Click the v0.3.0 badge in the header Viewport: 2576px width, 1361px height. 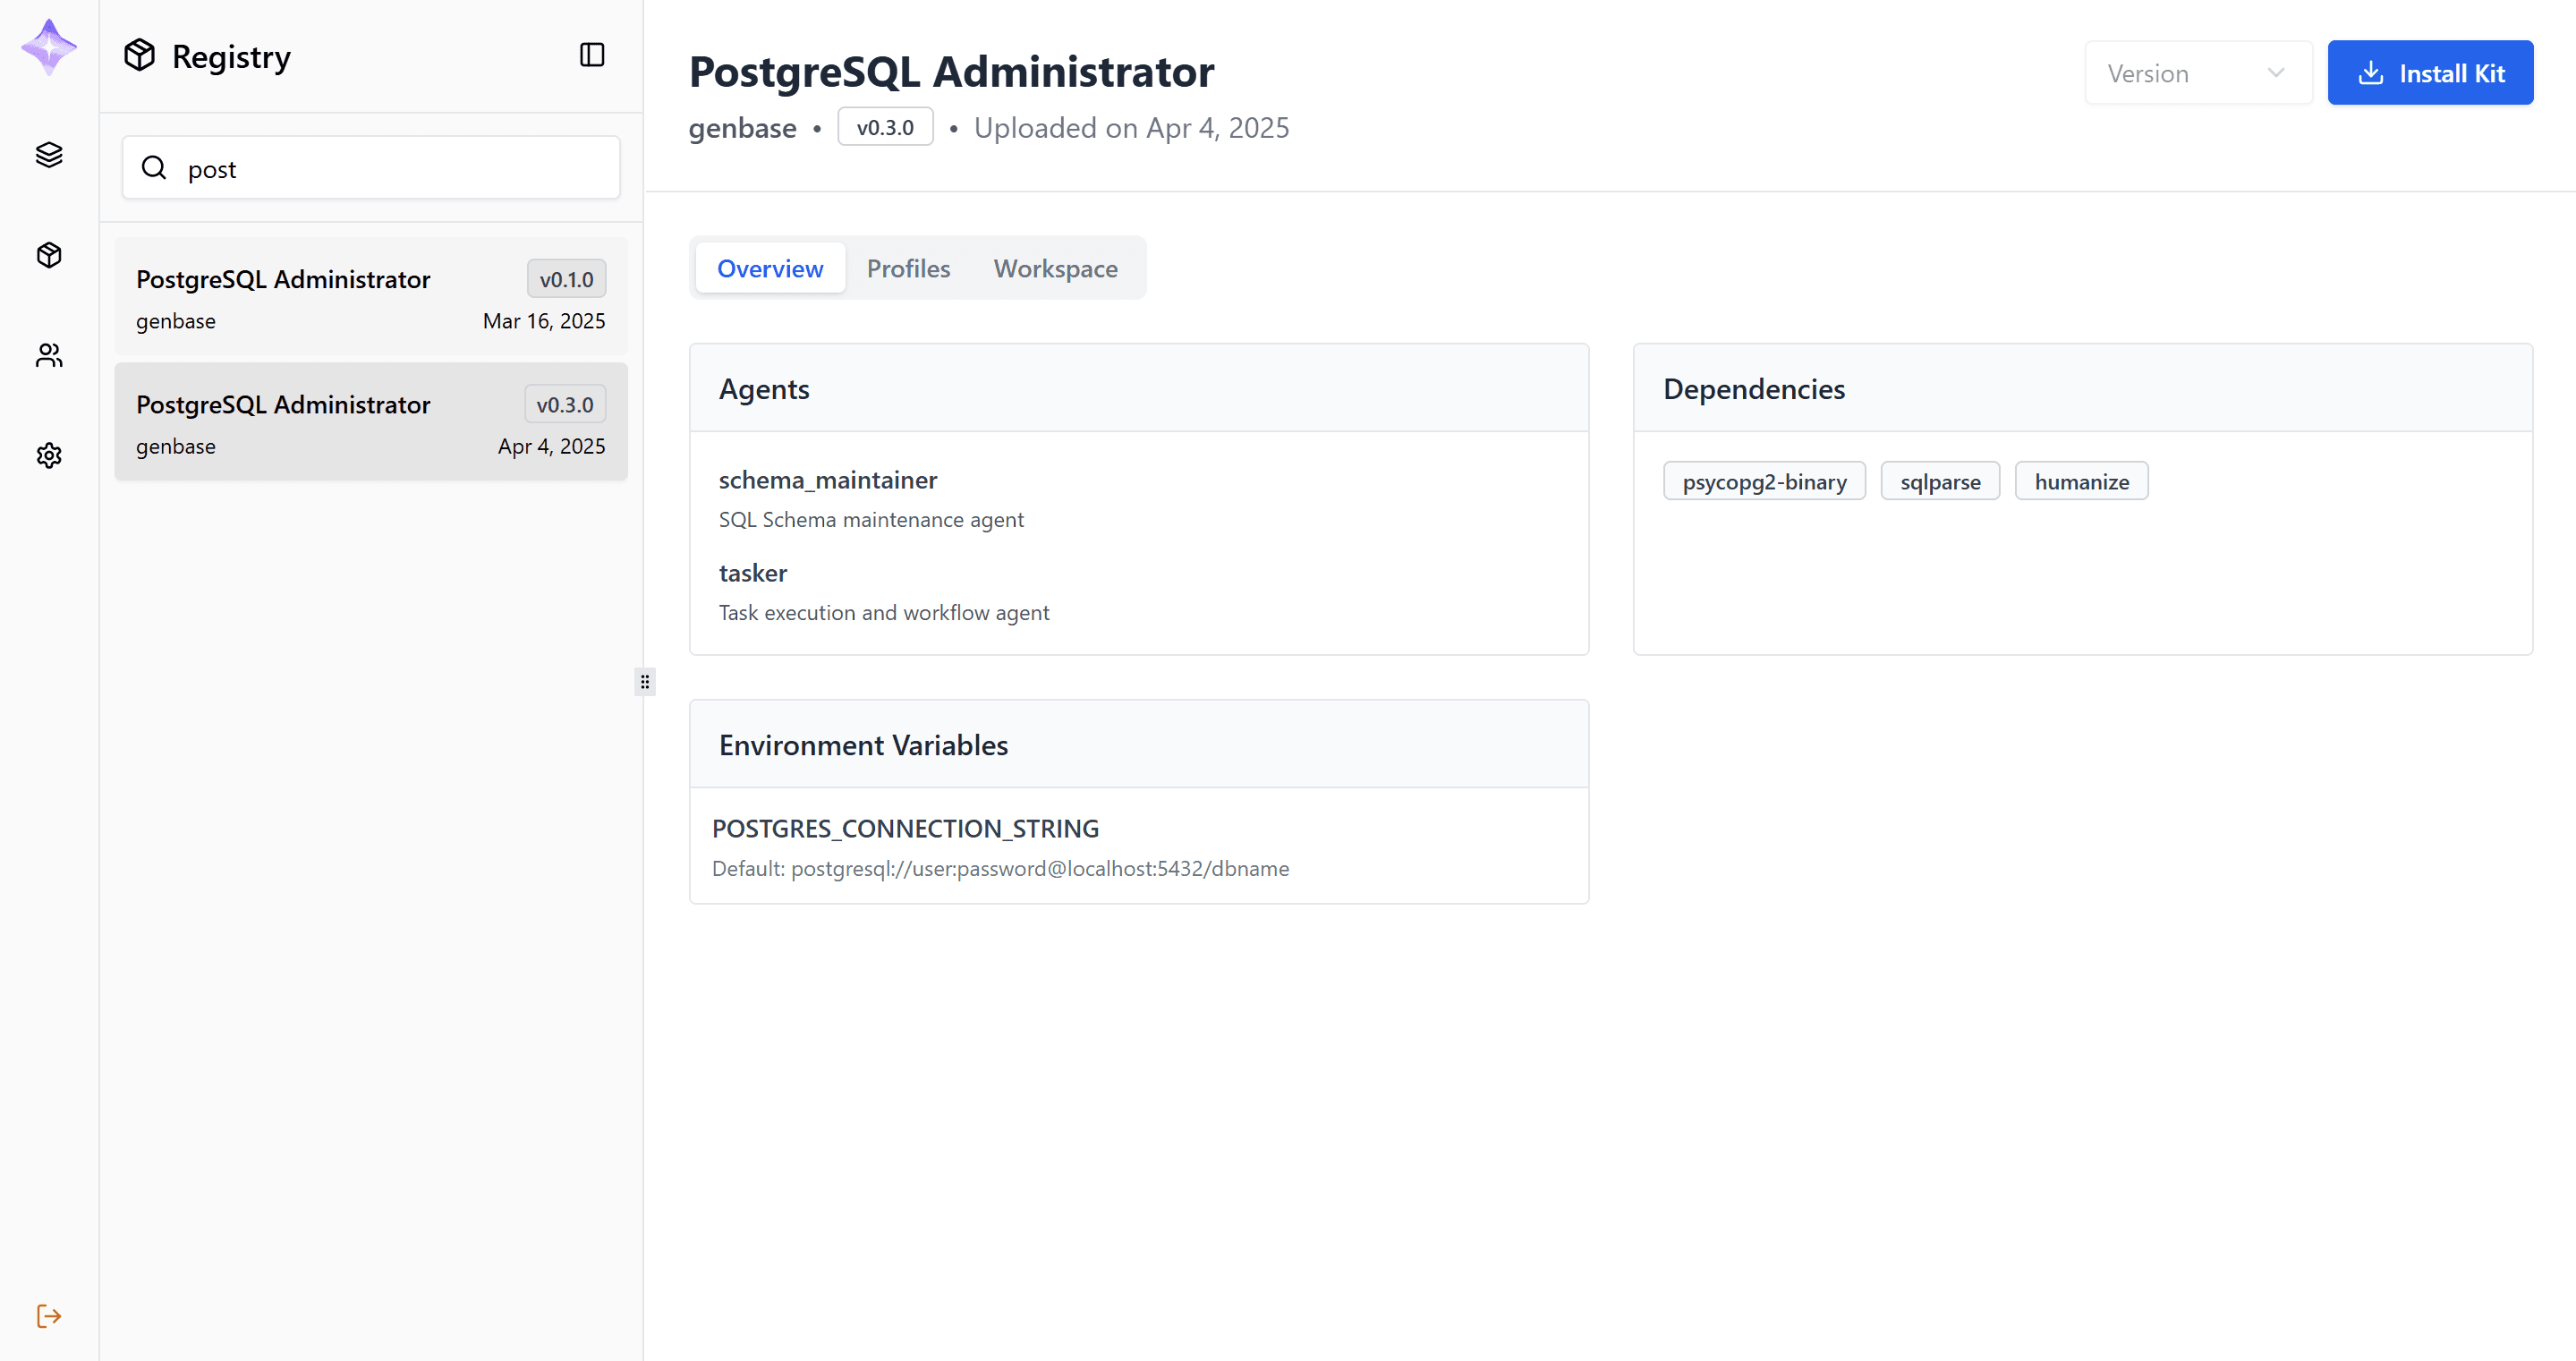[x=885, y=127]
